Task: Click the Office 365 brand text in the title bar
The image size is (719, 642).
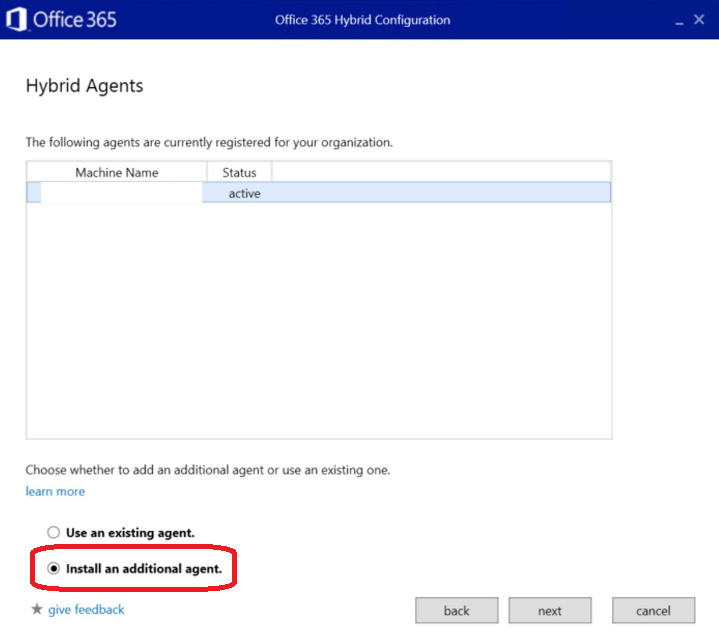Action: (75, 20)
